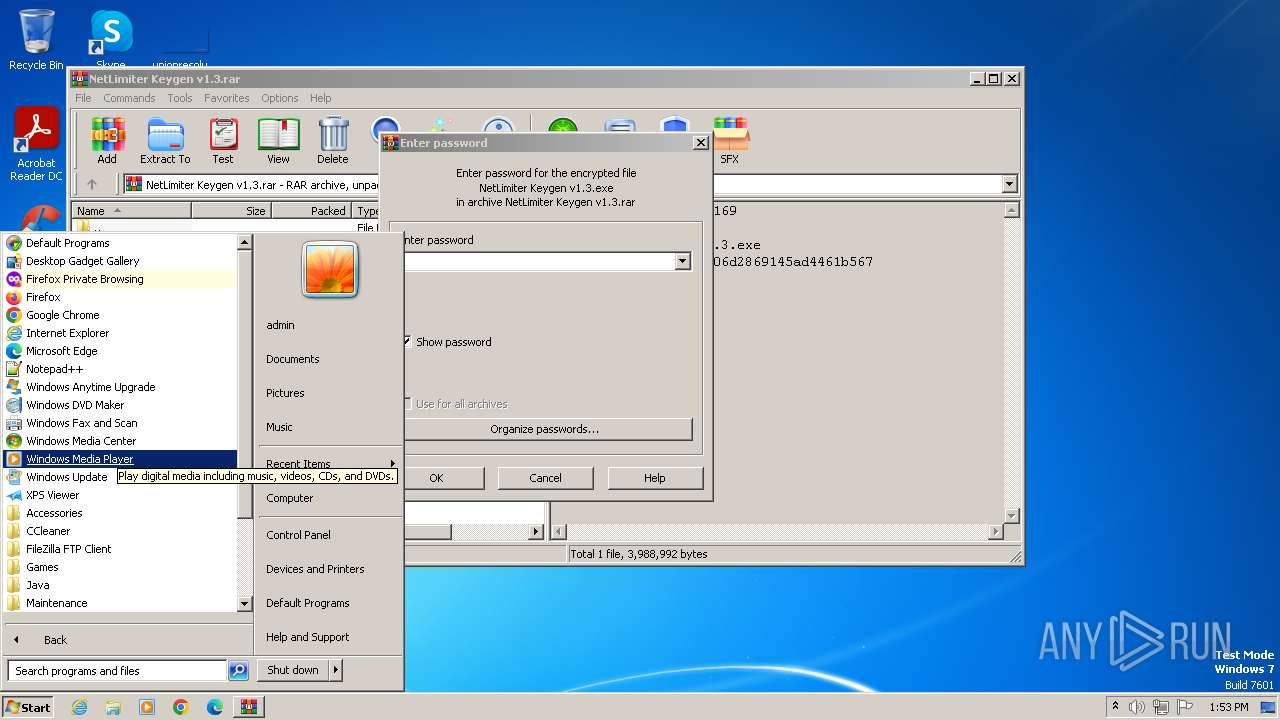
Task: Open Acrobat Reader DC desktop shortcut
Action: pyautogui.click(x=37, y=145)
